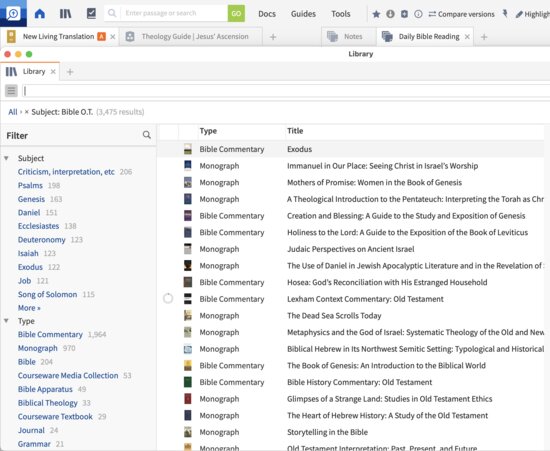This screenshot has height=451, width=550.
Task: Click the Daily Bible Reading tab icon
Action: click(x=387, y=36)
